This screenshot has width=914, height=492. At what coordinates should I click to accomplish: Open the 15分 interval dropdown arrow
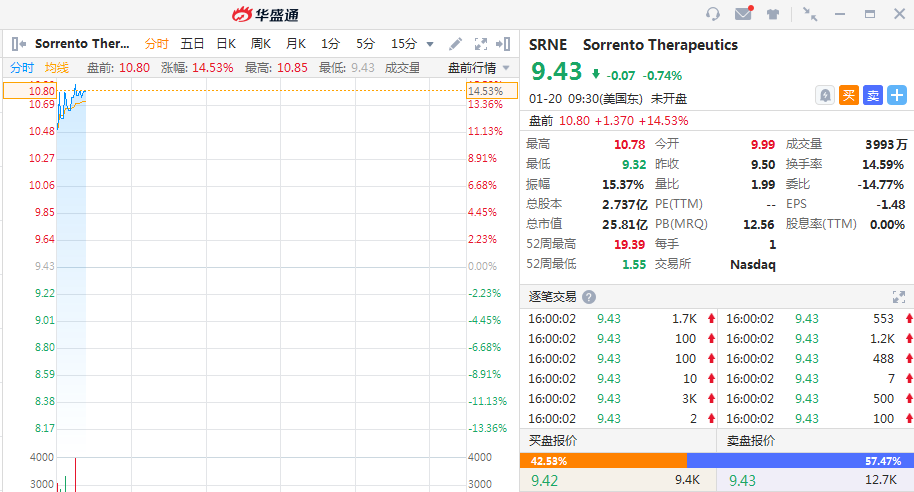[430, 44]
